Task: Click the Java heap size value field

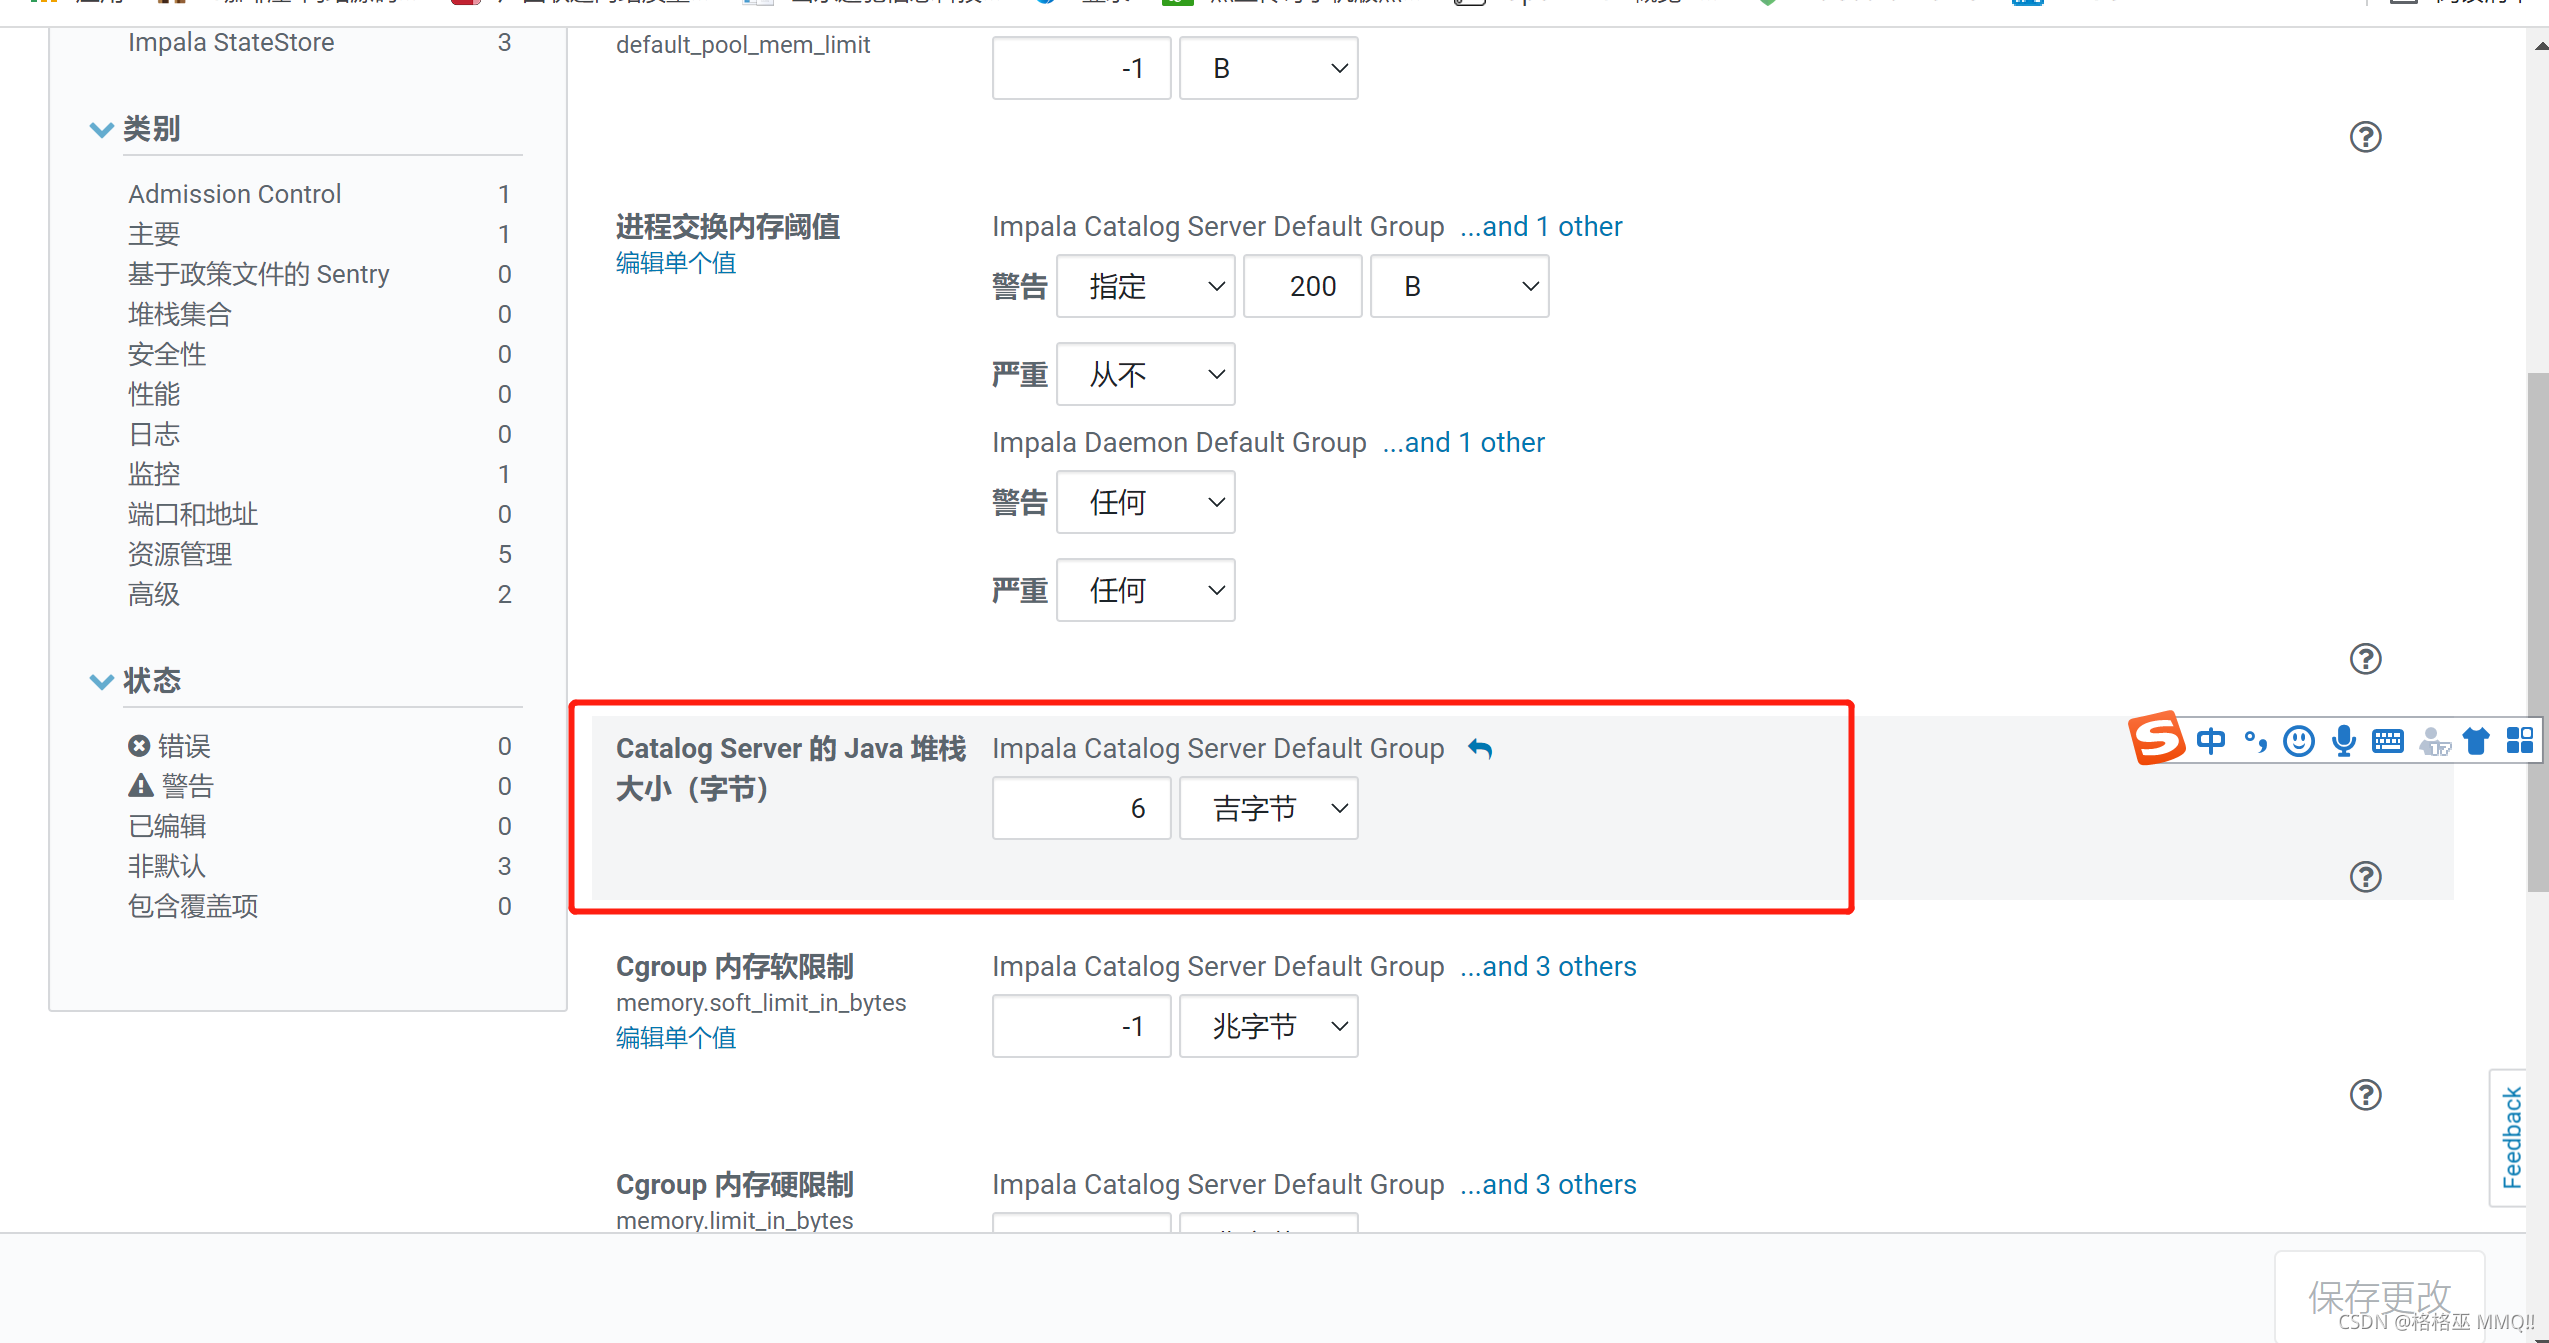Action: (x=1081, y=808)
